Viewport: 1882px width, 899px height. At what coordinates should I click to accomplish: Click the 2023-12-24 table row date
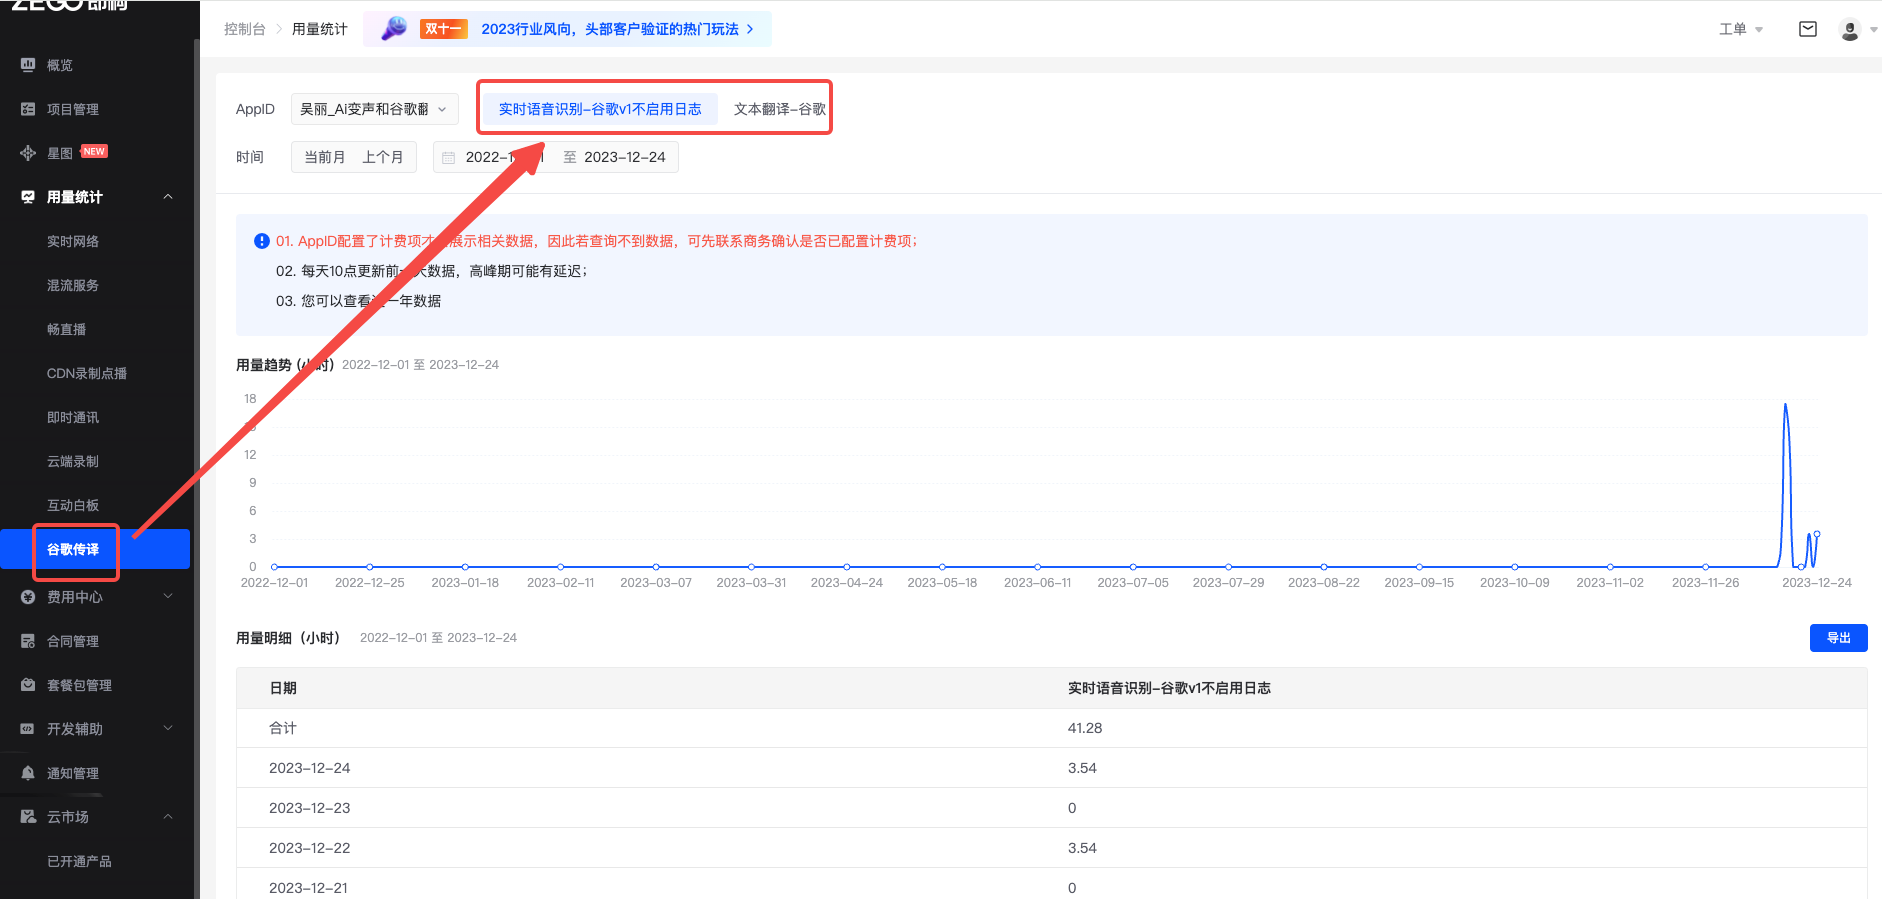click(309, 768)
